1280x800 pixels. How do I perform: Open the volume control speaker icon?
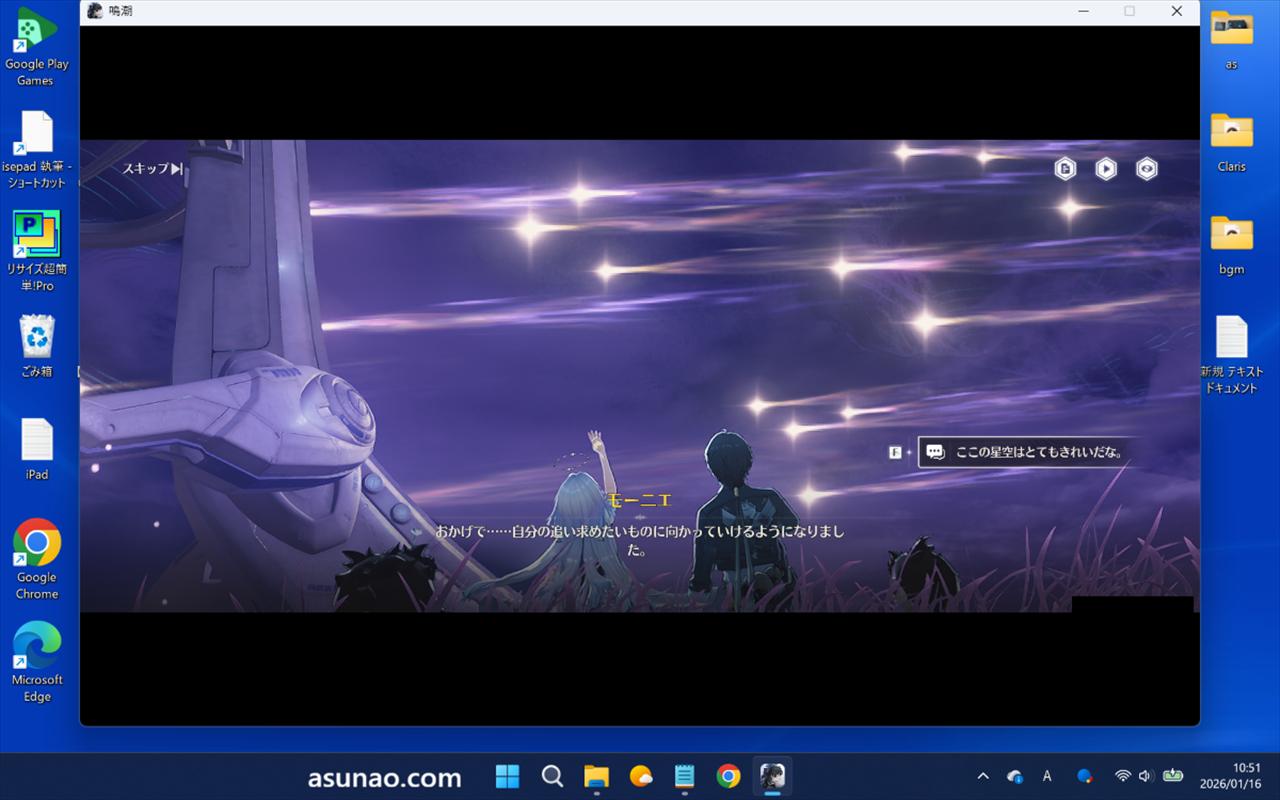coord(1145,777)
